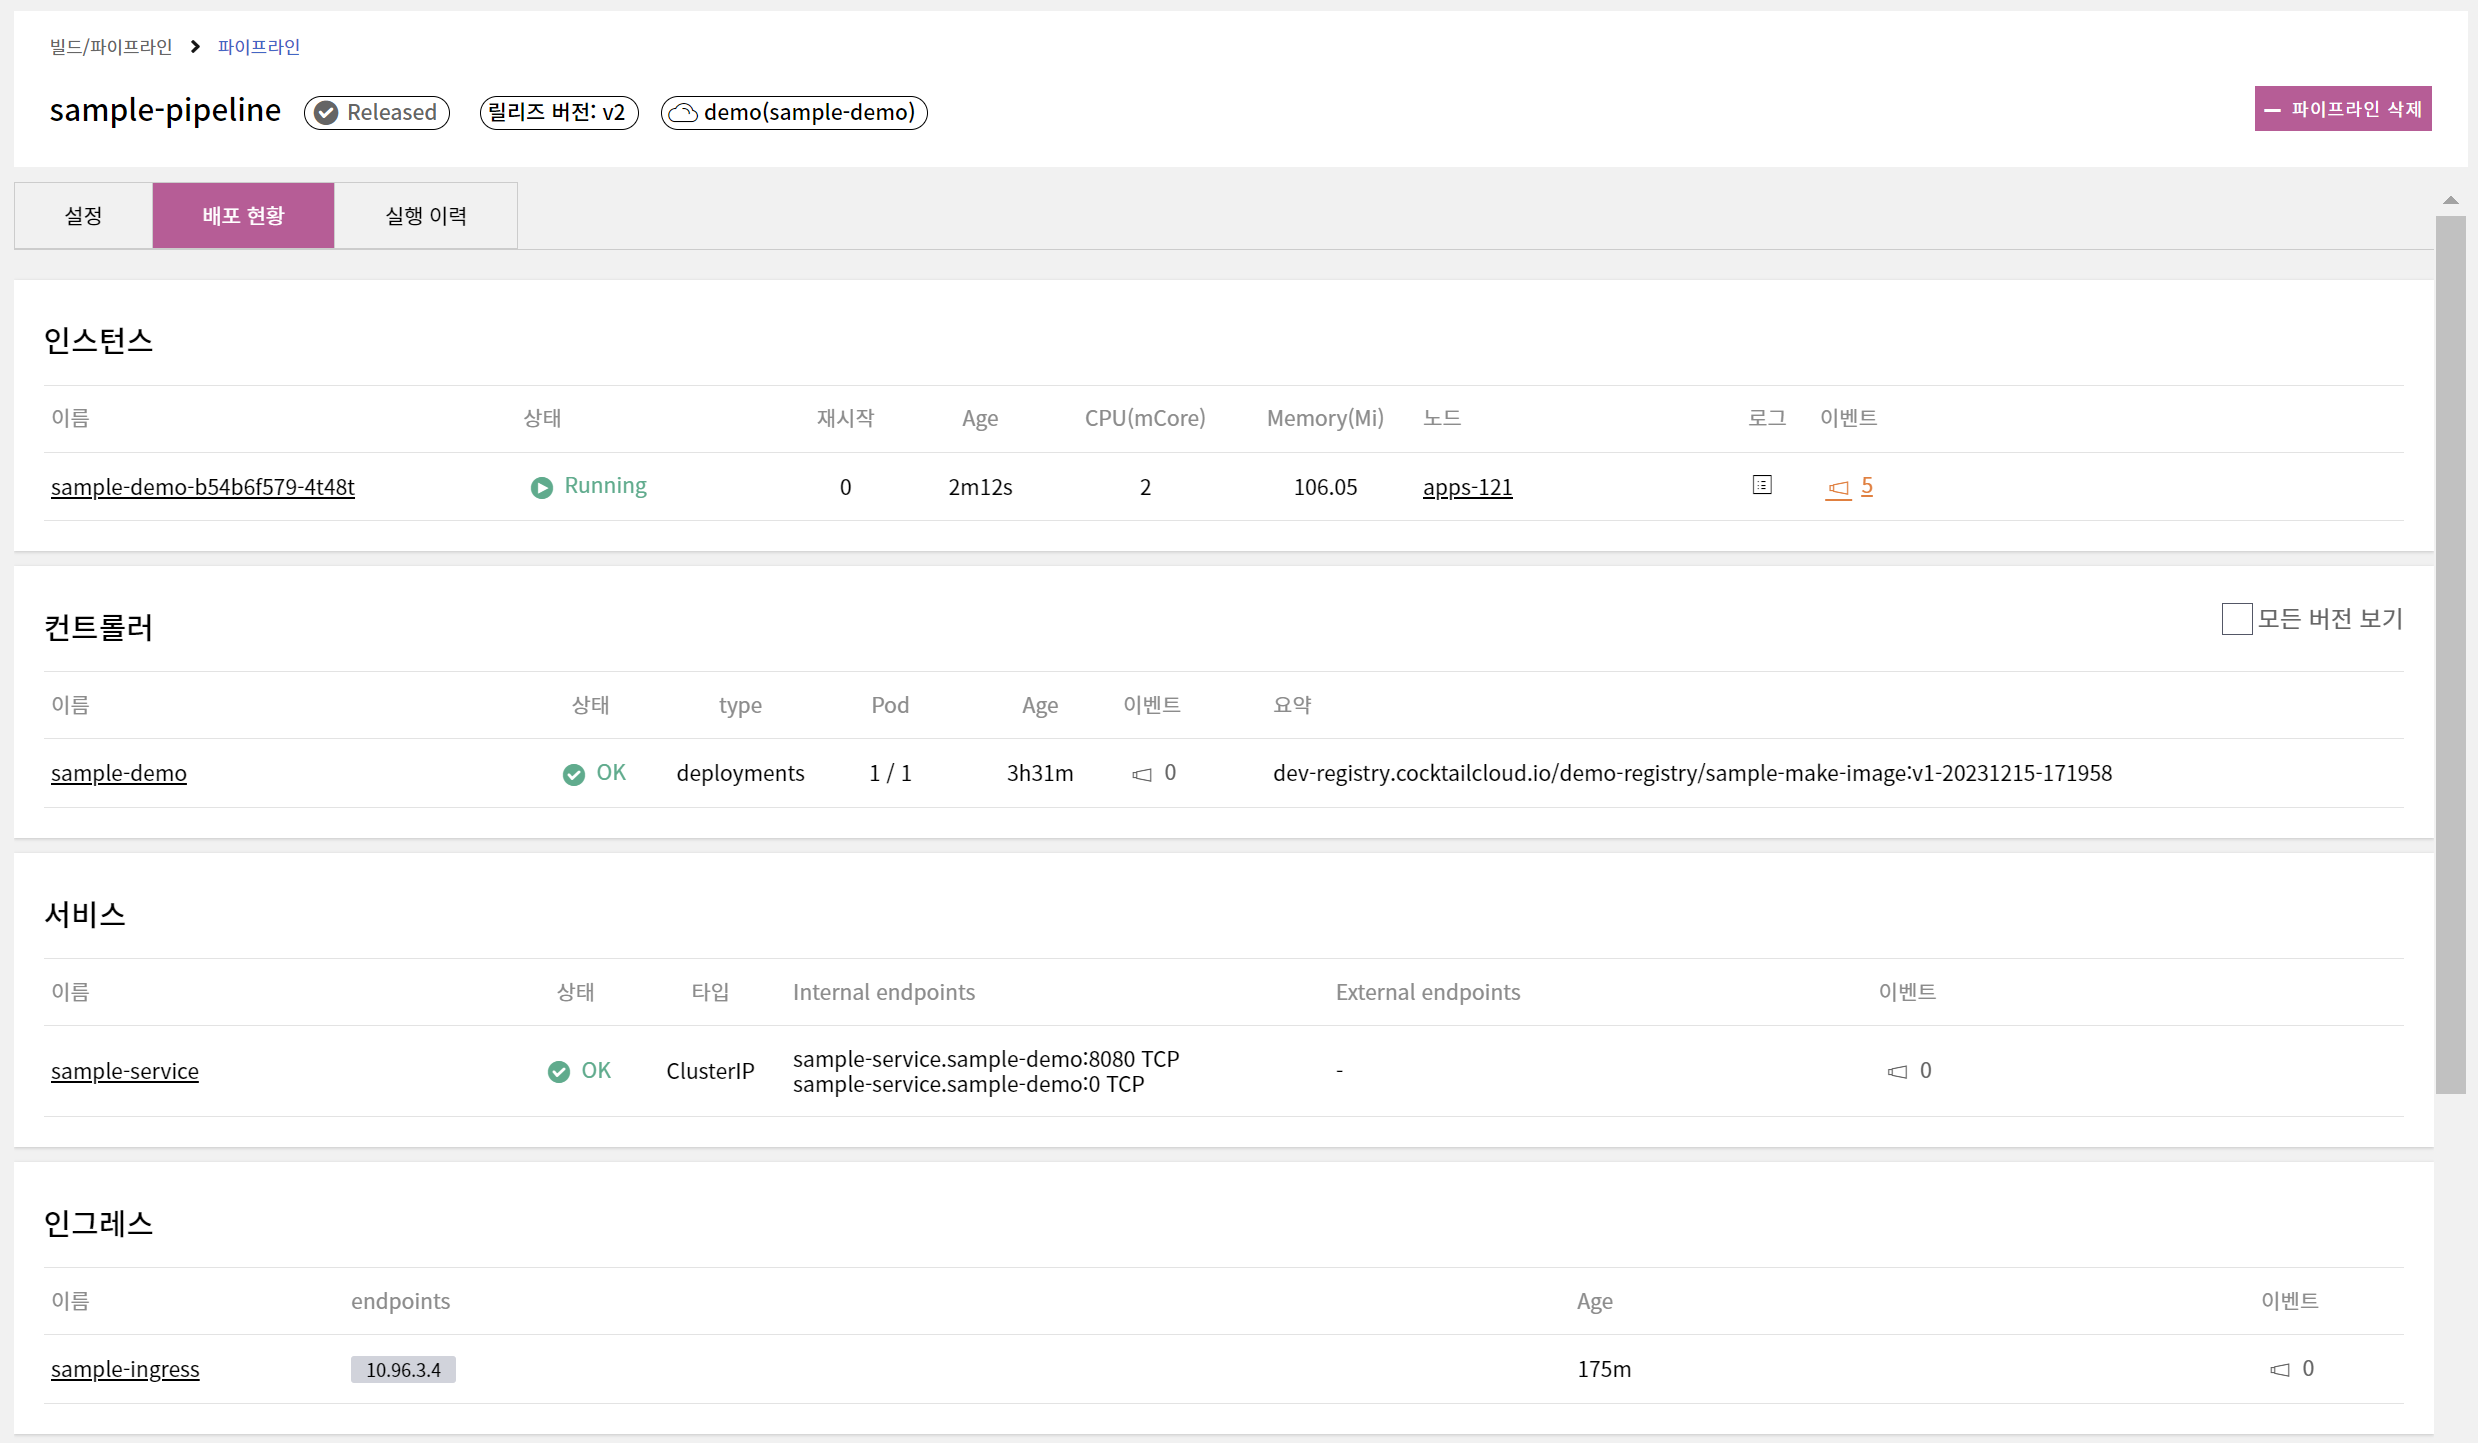
Task: Click the 파이프라인 breadcrumb link
Action: tap(259, 47)
